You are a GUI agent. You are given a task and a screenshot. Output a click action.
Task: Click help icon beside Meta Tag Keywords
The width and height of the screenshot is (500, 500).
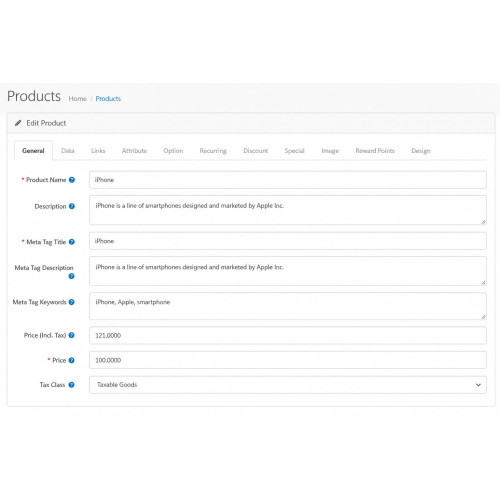(x=72, y=302)
